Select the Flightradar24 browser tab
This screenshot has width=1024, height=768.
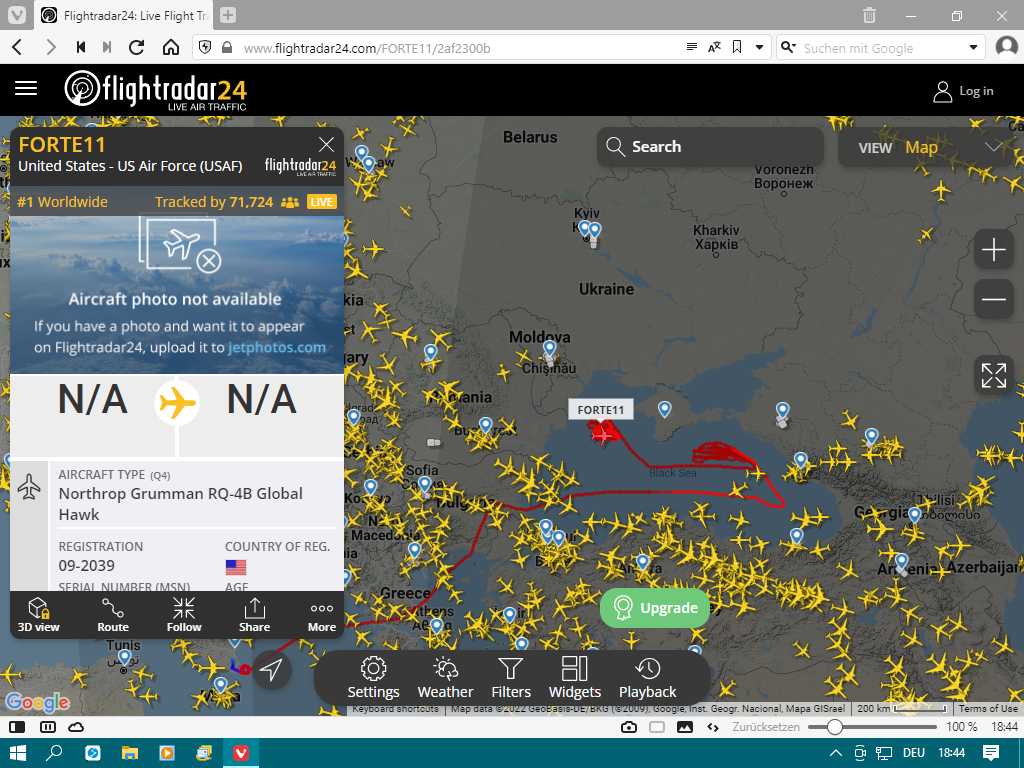pyautogui.click(x=126, y=15)
